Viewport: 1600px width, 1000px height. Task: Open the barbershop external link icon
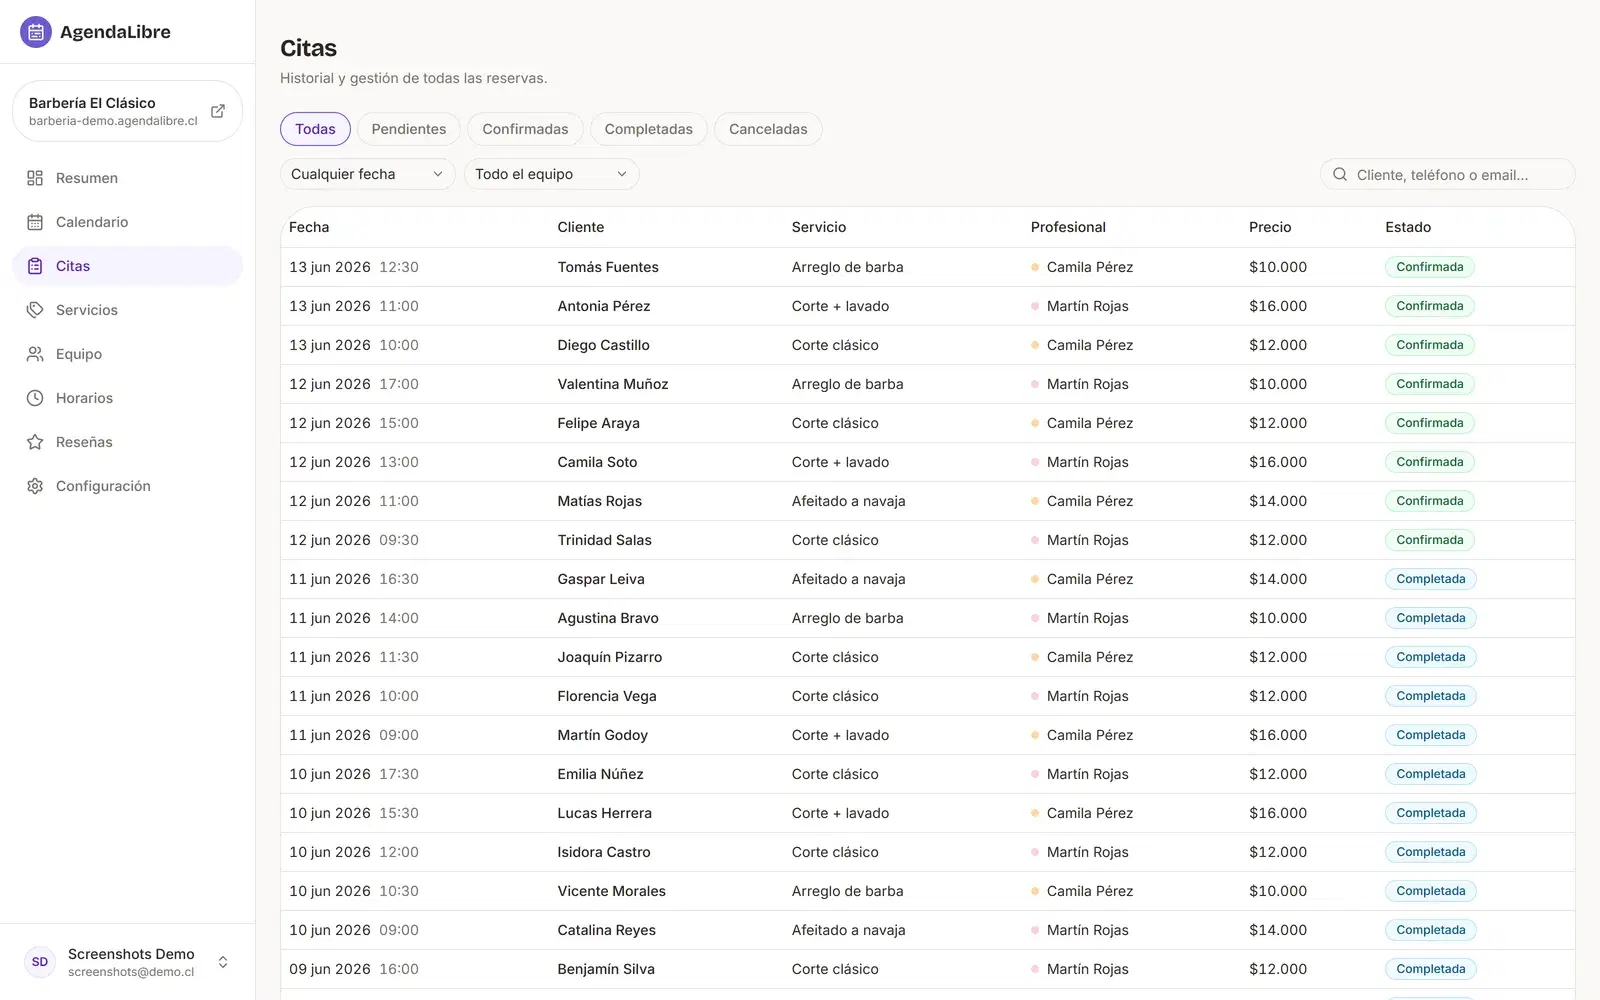click(x=218, y=111)
